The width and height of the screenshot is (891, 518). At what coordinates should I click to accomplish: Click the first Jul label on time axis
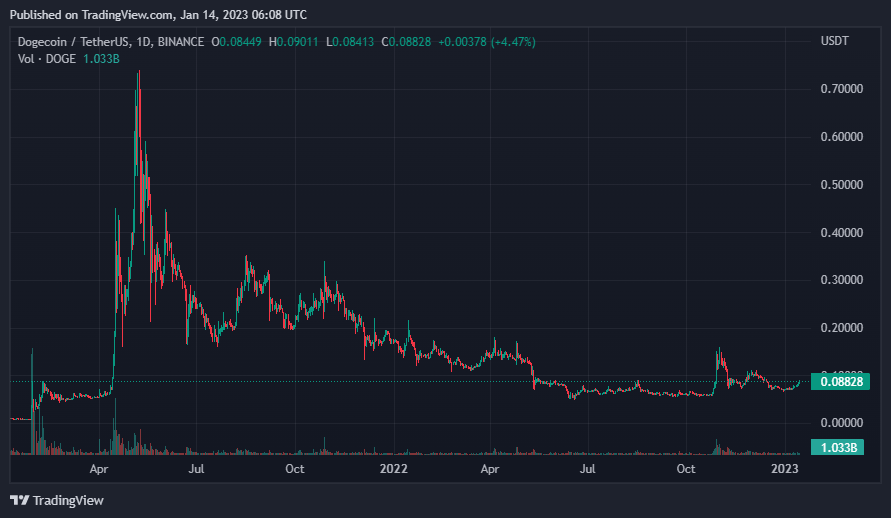point(197,469)
